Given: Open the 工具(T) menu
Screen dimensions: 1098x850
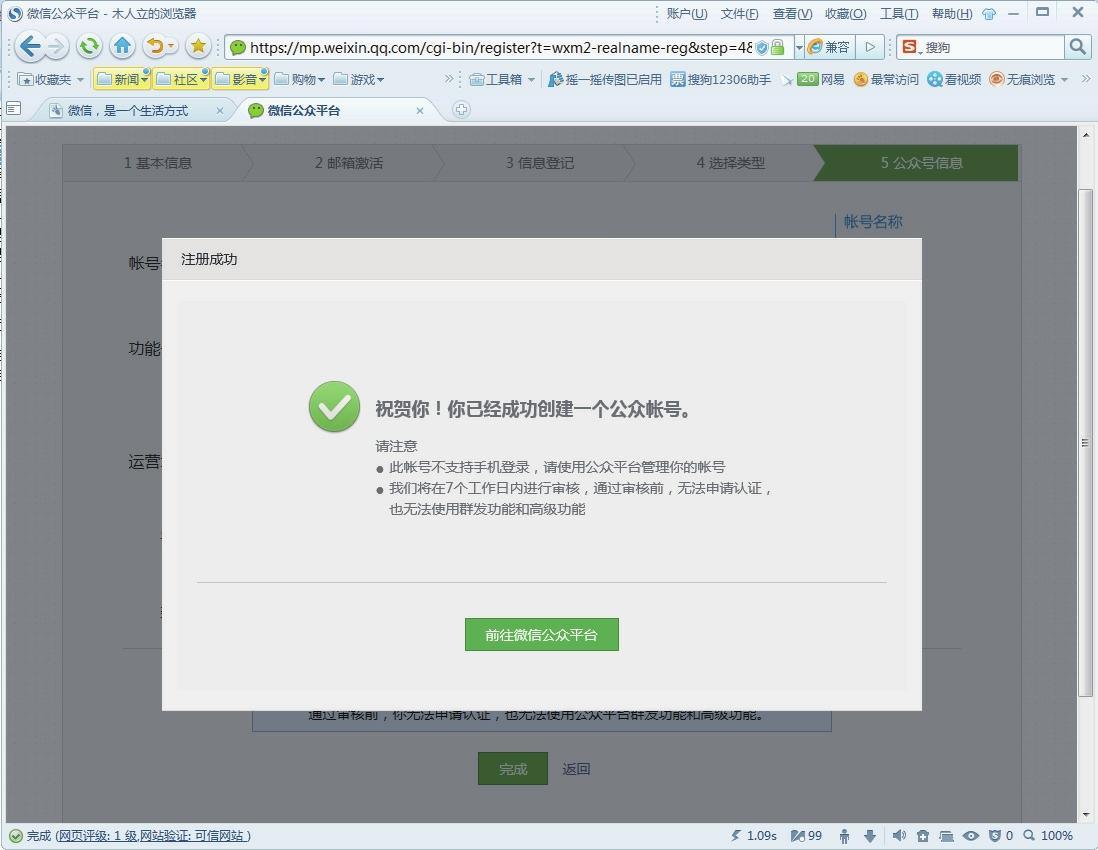Looking at the screenshot, I should [898, 14].
